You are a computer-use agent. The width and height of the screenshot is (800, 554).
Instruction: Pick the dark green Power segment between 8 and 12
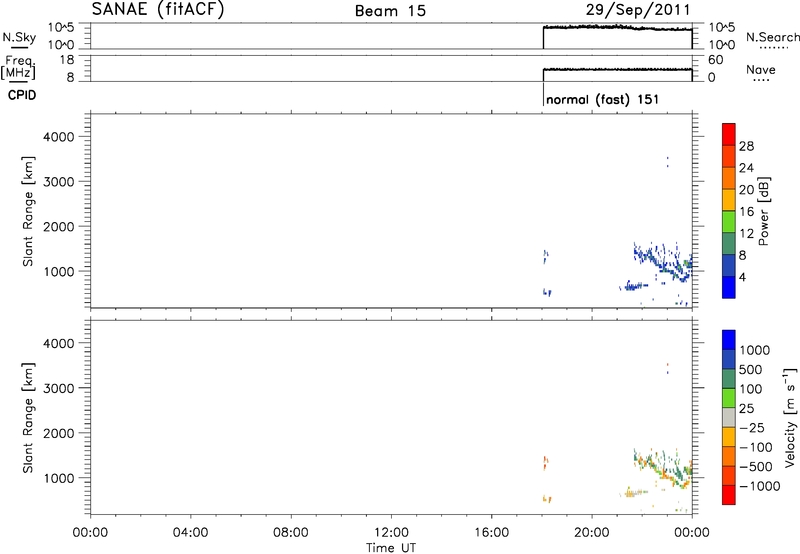tap(729, 243)
